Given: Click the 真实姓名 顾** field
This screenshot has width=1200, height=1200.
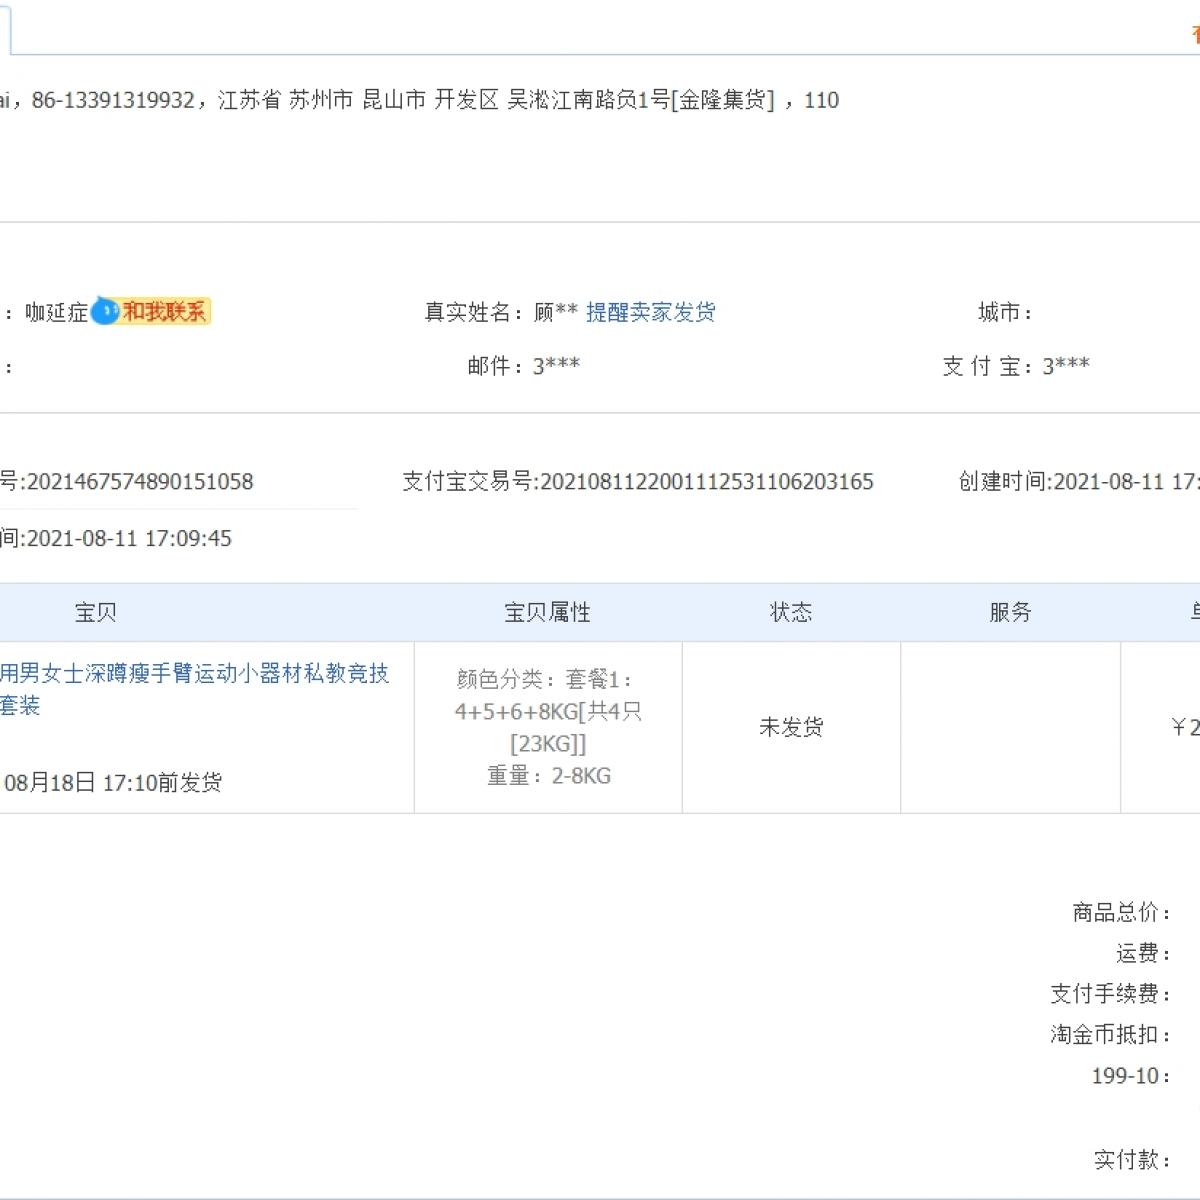Looking at the screenshot, I should [500, 312].
